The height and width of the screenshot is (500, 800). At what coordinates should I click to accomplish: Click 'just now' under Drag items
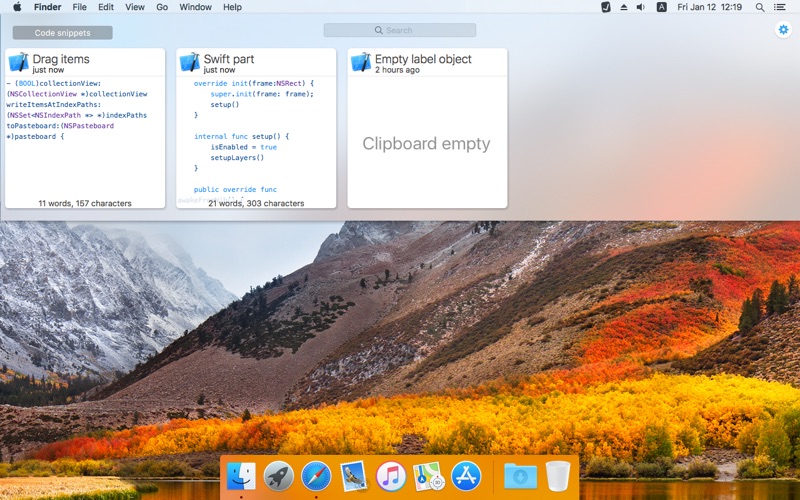click(x=48, y=70)
